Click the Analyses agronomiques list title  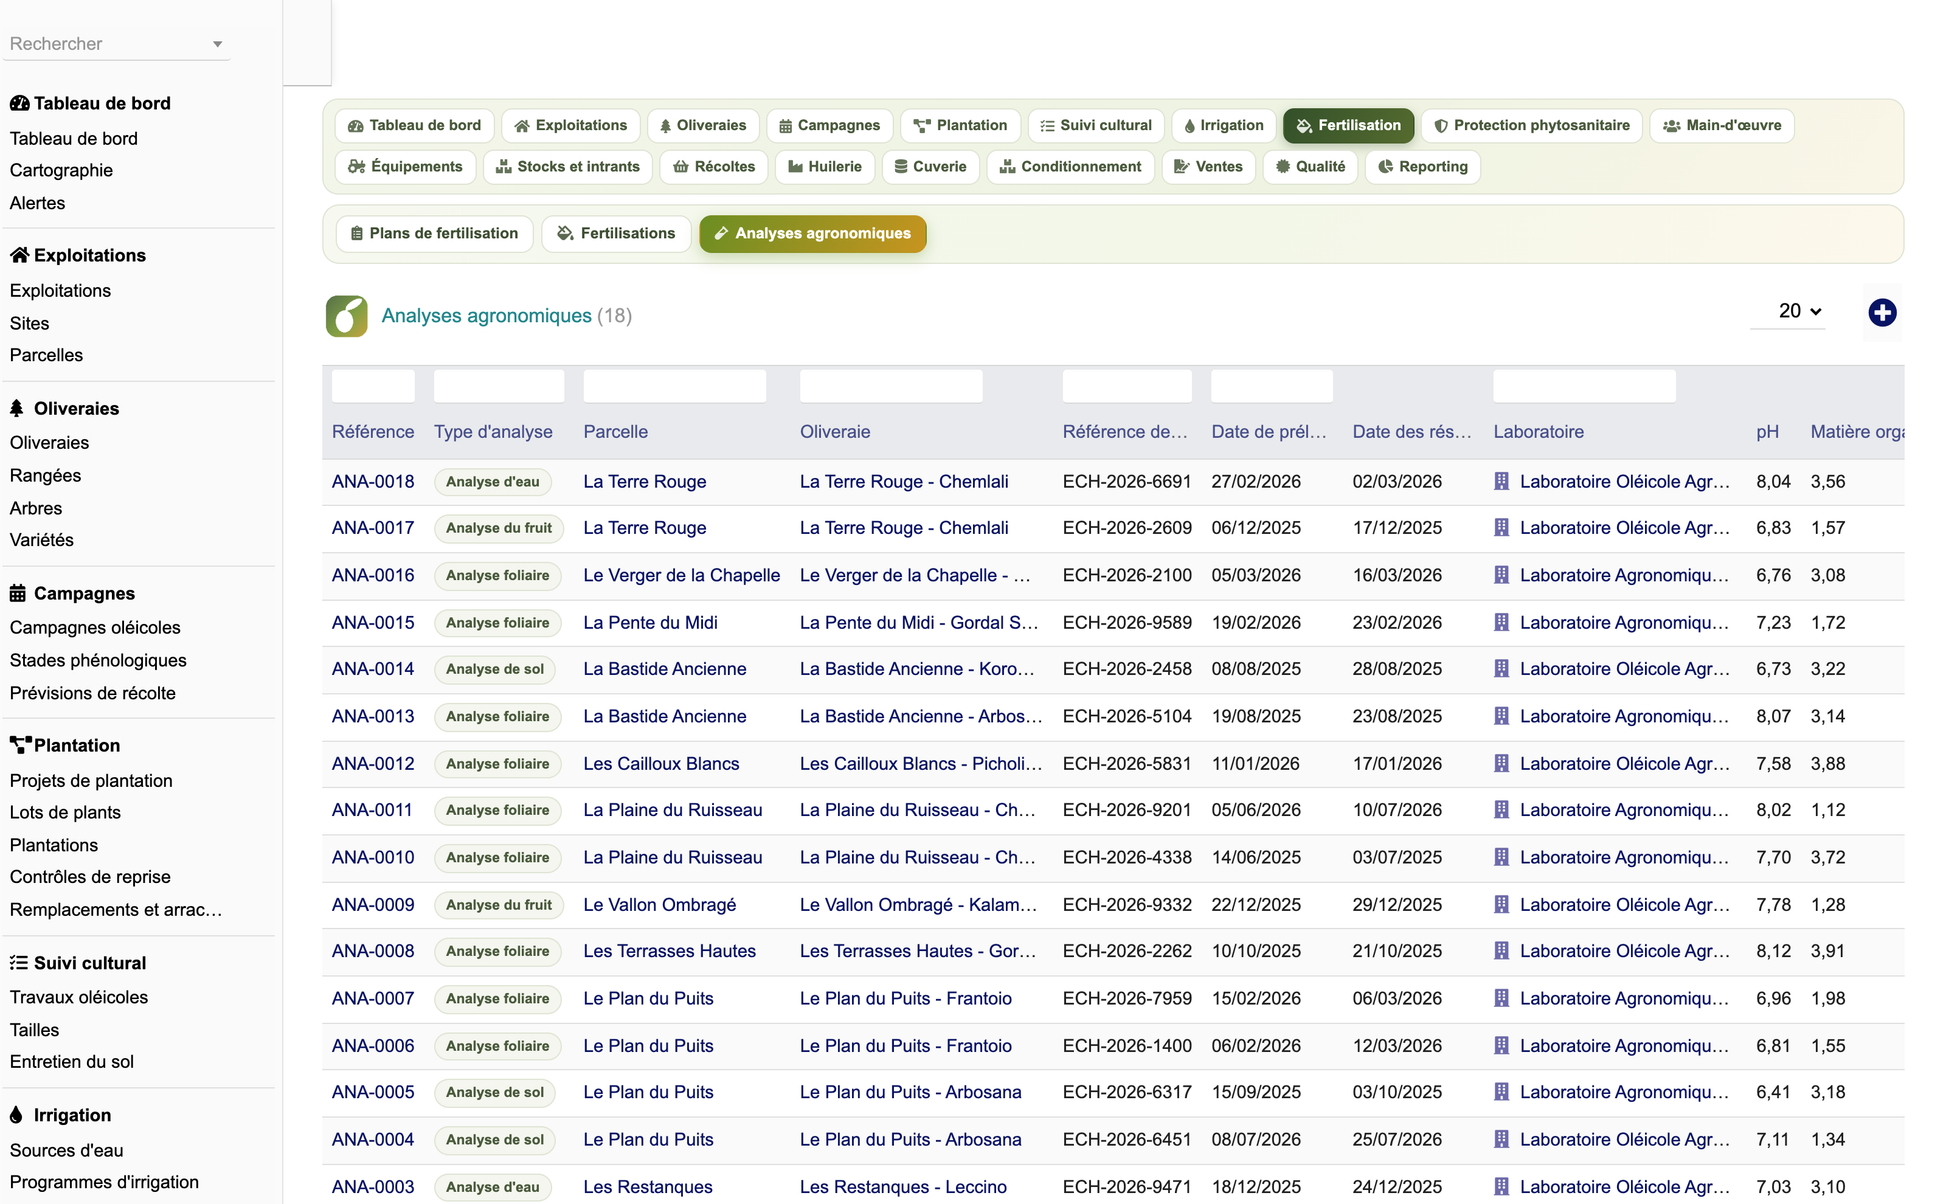[486, 316]
